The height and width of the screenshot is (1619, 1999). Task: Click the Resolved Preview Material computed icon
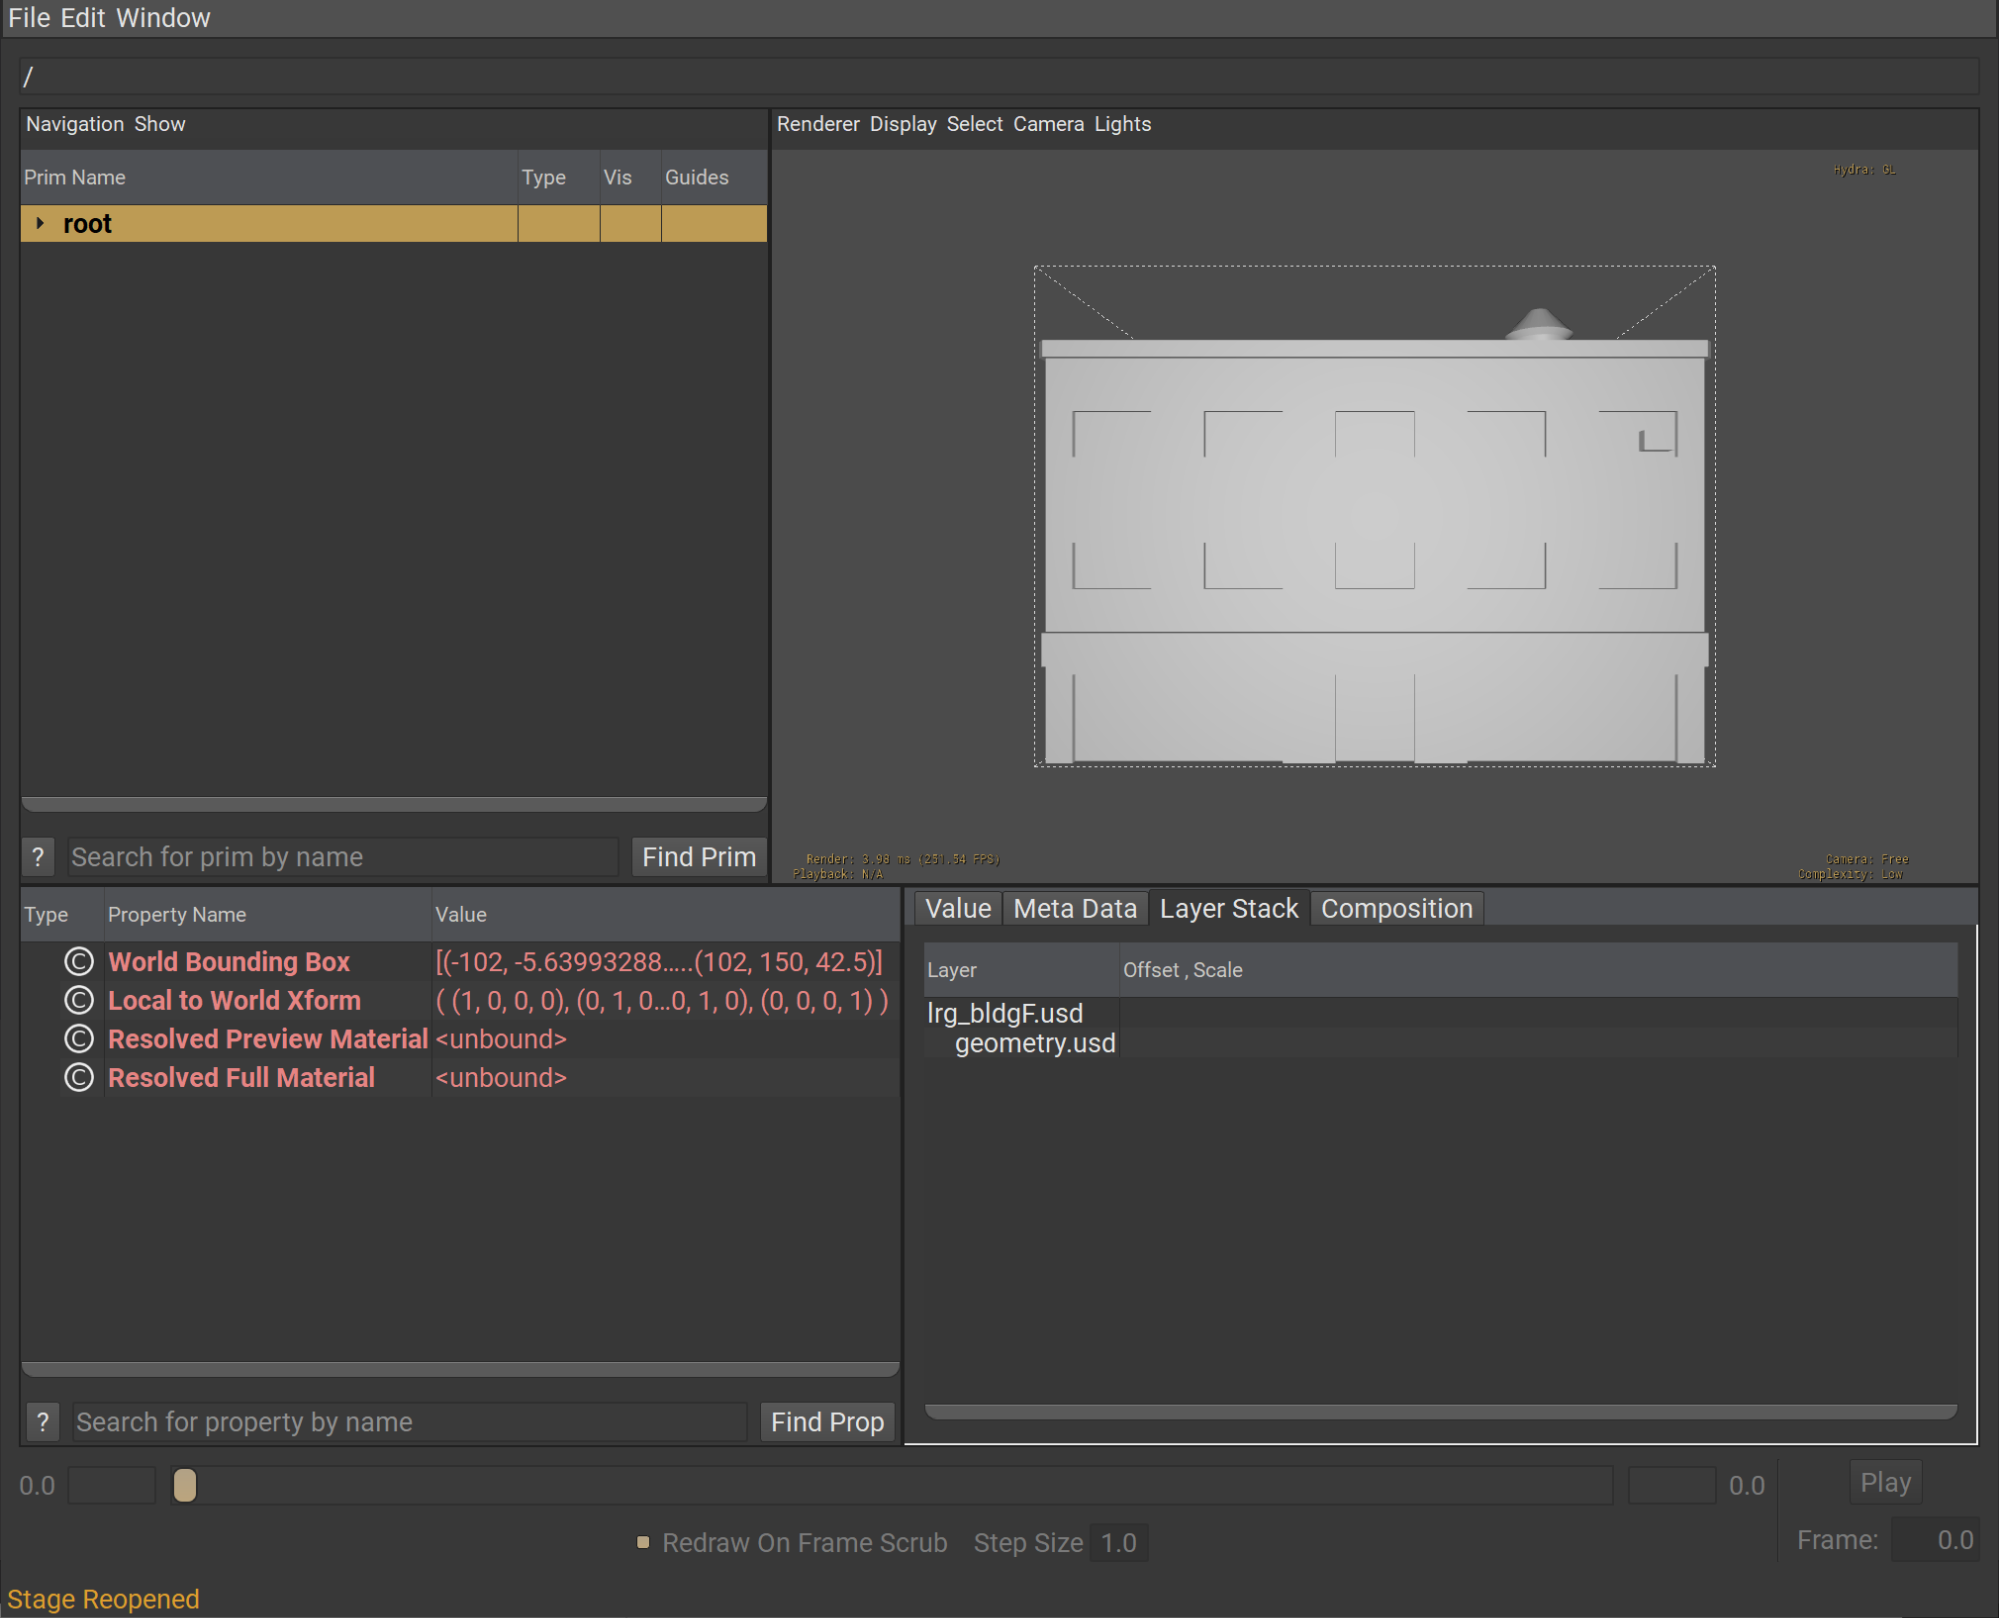[79, 1040]
